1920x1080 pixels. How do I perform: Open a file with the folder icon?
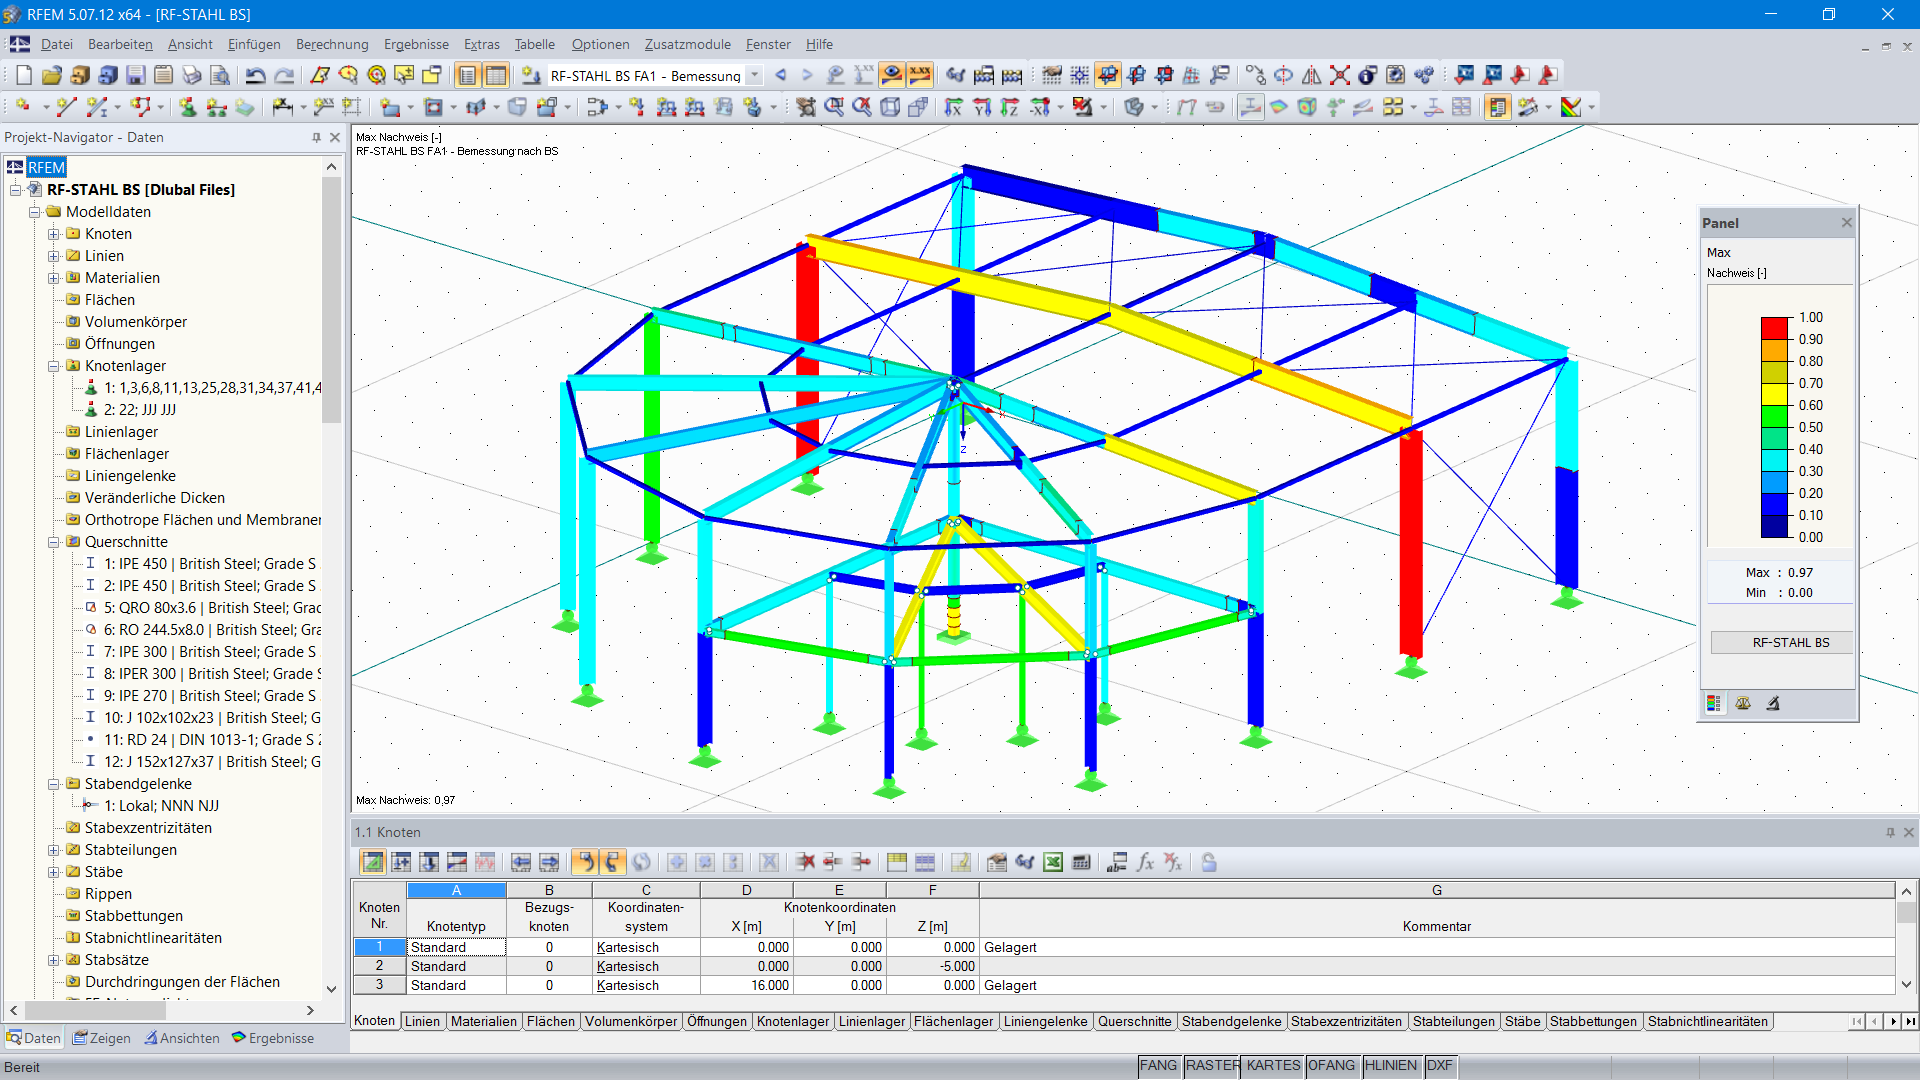pyautogui.click(x=52, y=75)
